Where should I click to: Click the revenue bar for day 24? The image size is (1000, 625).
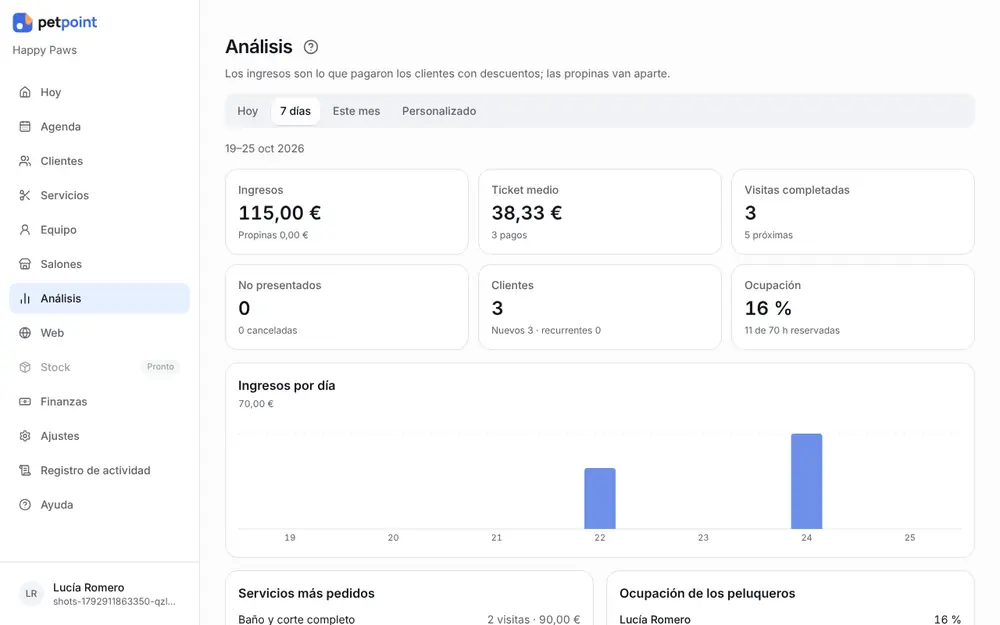click(806, 481)
